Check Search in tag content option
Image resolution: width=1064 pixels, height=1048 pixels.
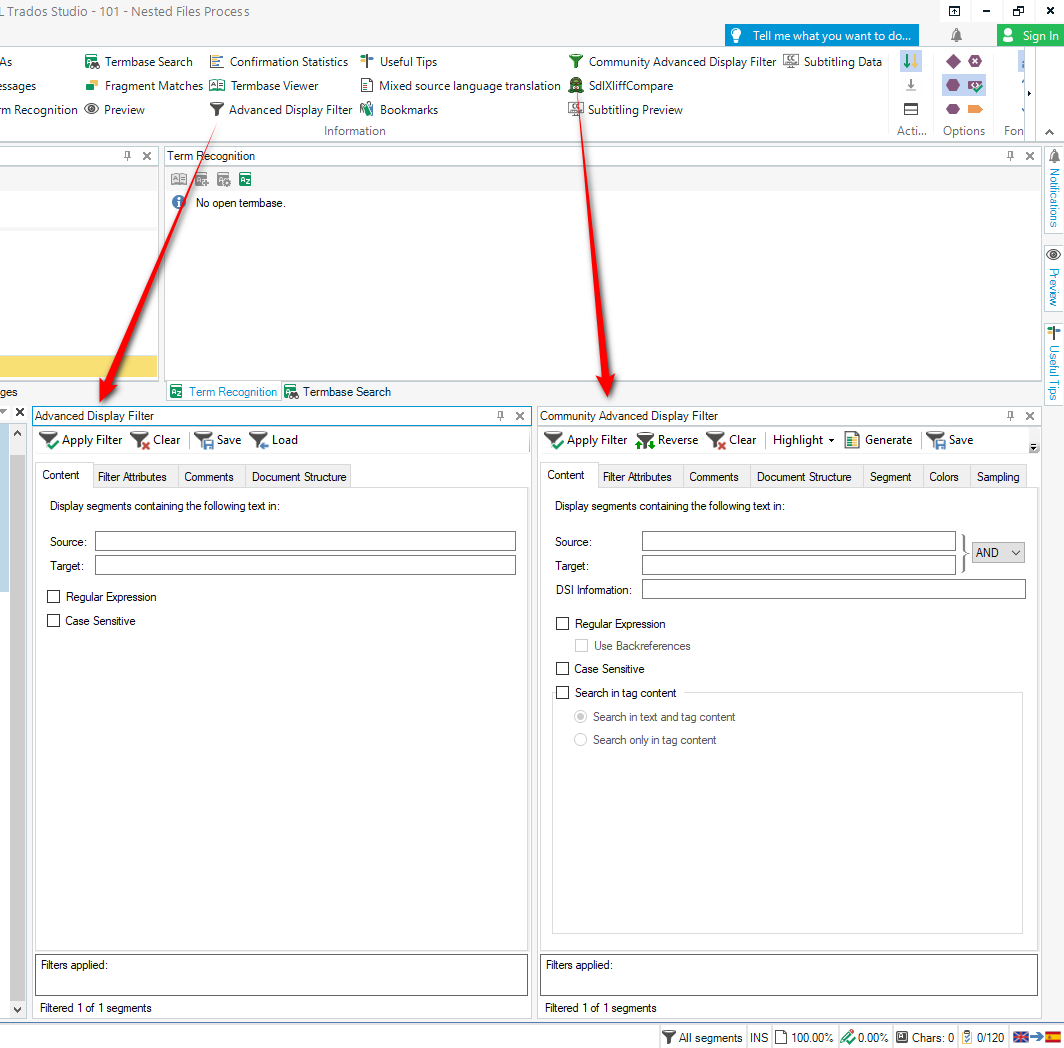pyautogui.click(x=563, y=692)
